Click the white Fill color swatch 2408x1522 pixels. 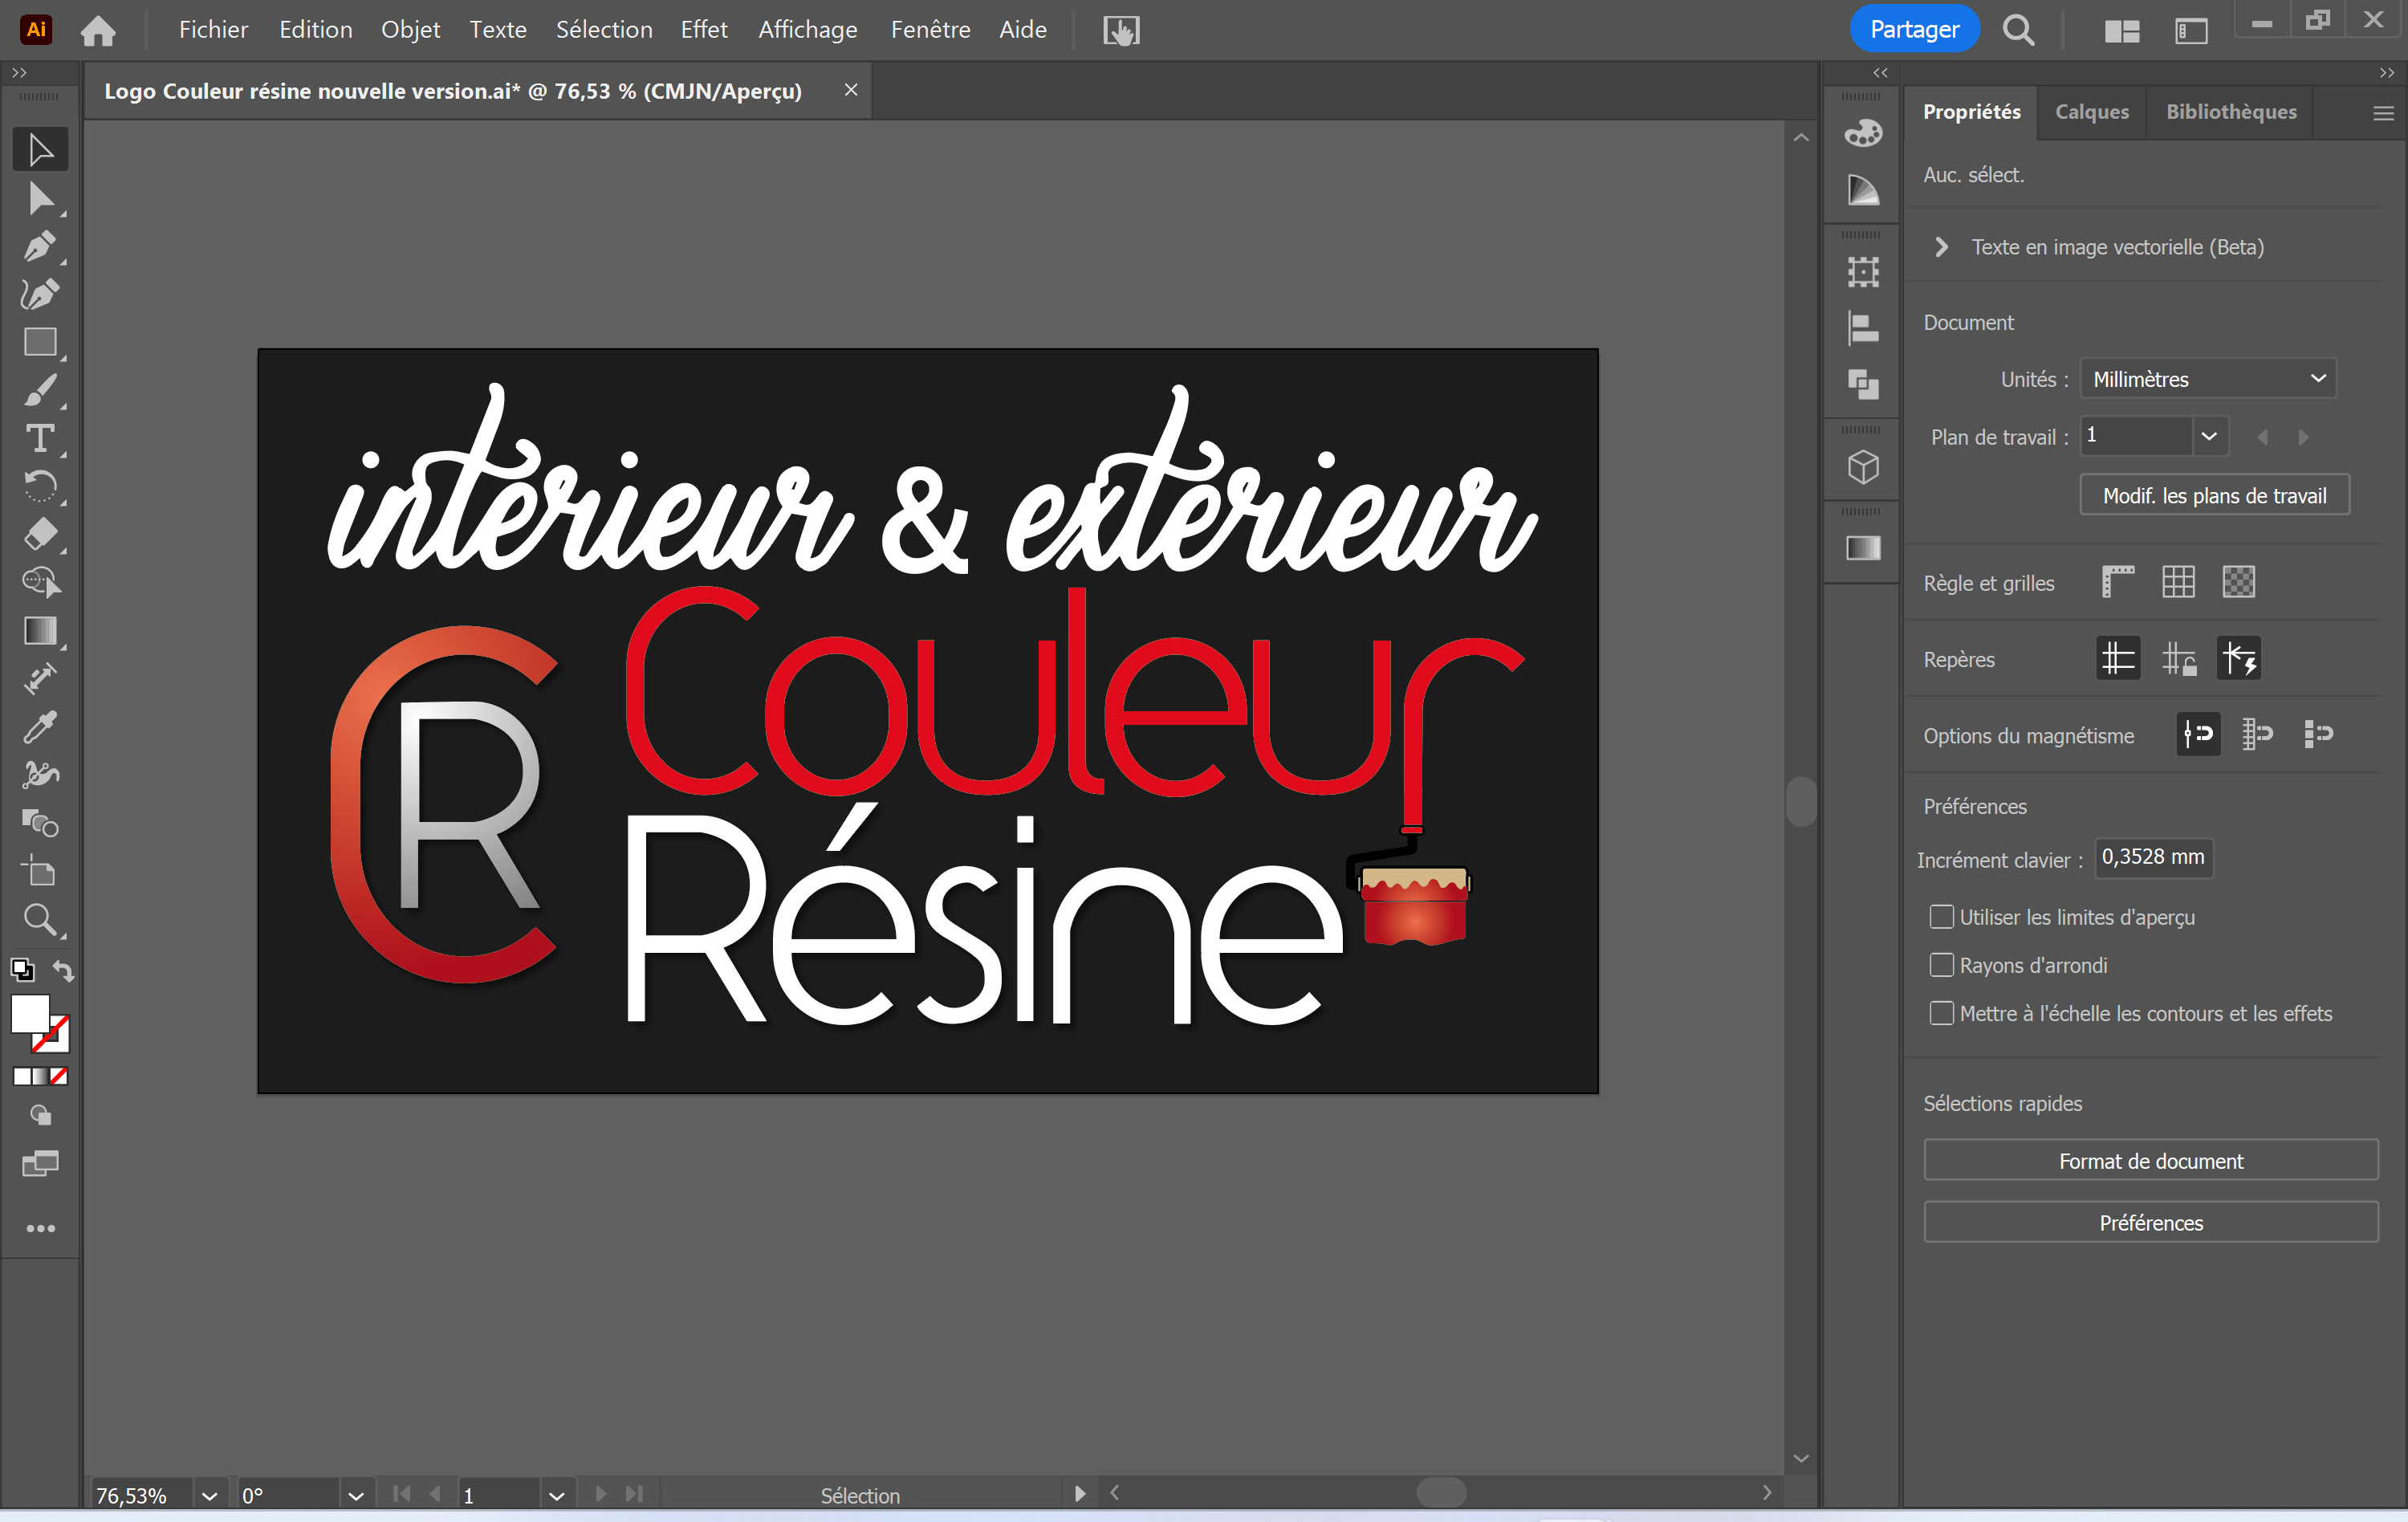[29, 1013]
